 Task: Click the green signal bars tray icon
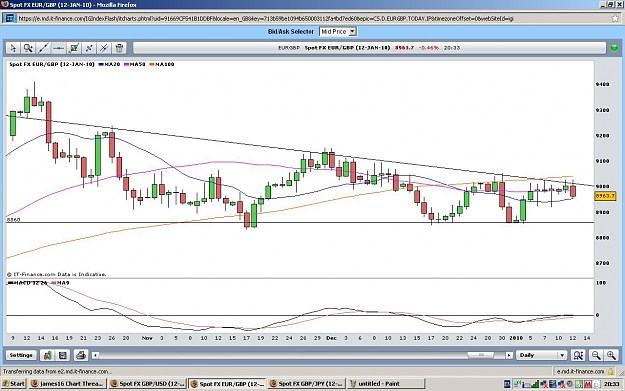535,384
